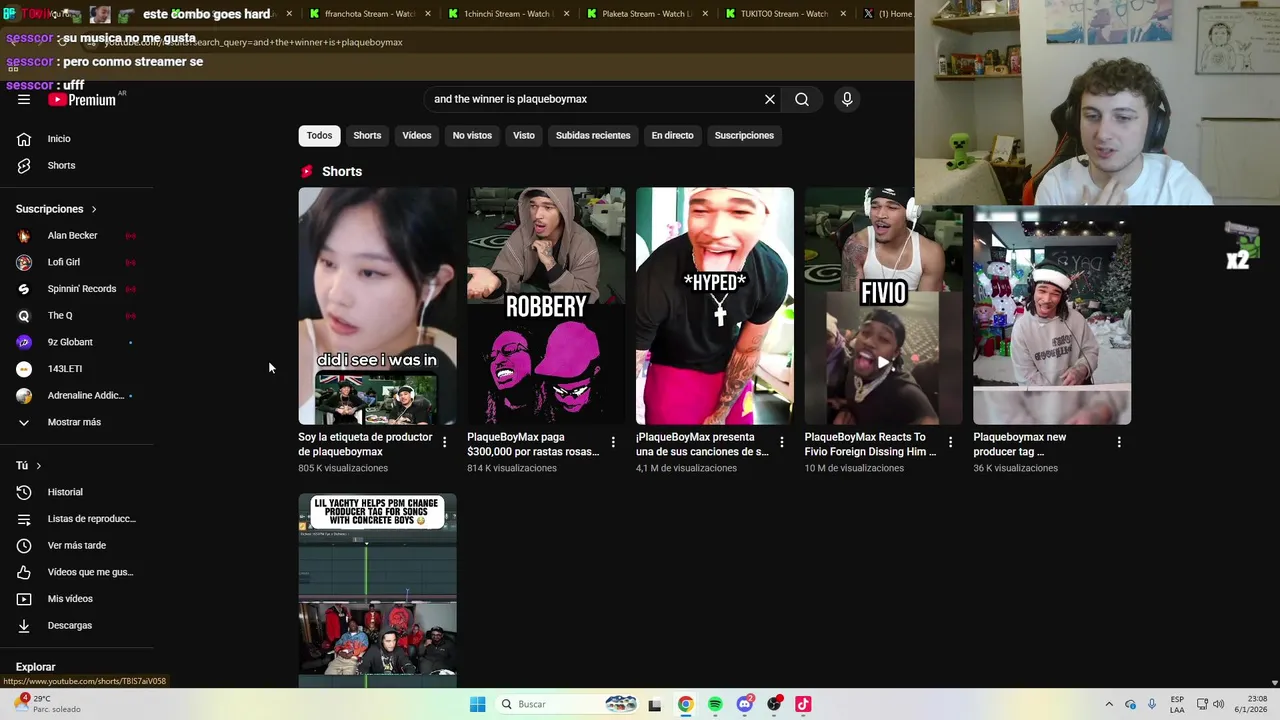
Task: Clear the search box with the X
Action: [x=770, y=99]
